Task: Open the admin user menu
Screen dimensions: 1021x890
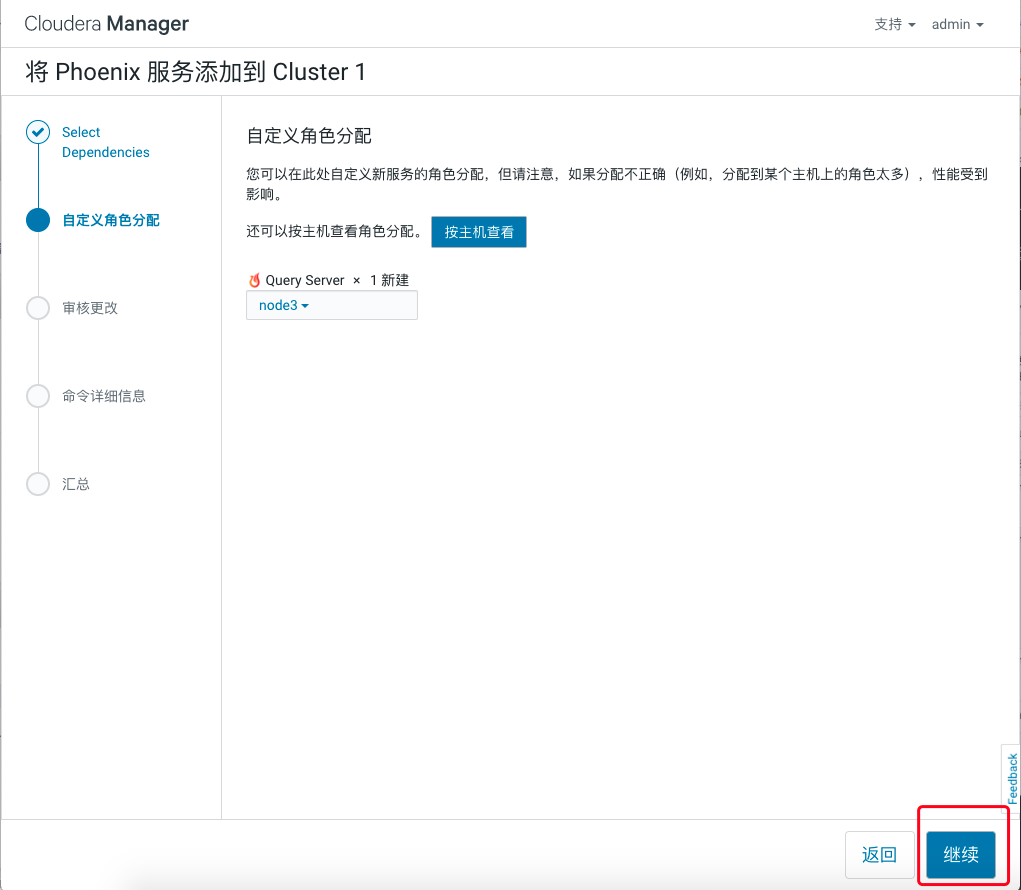Action: (x=957, y=24)
